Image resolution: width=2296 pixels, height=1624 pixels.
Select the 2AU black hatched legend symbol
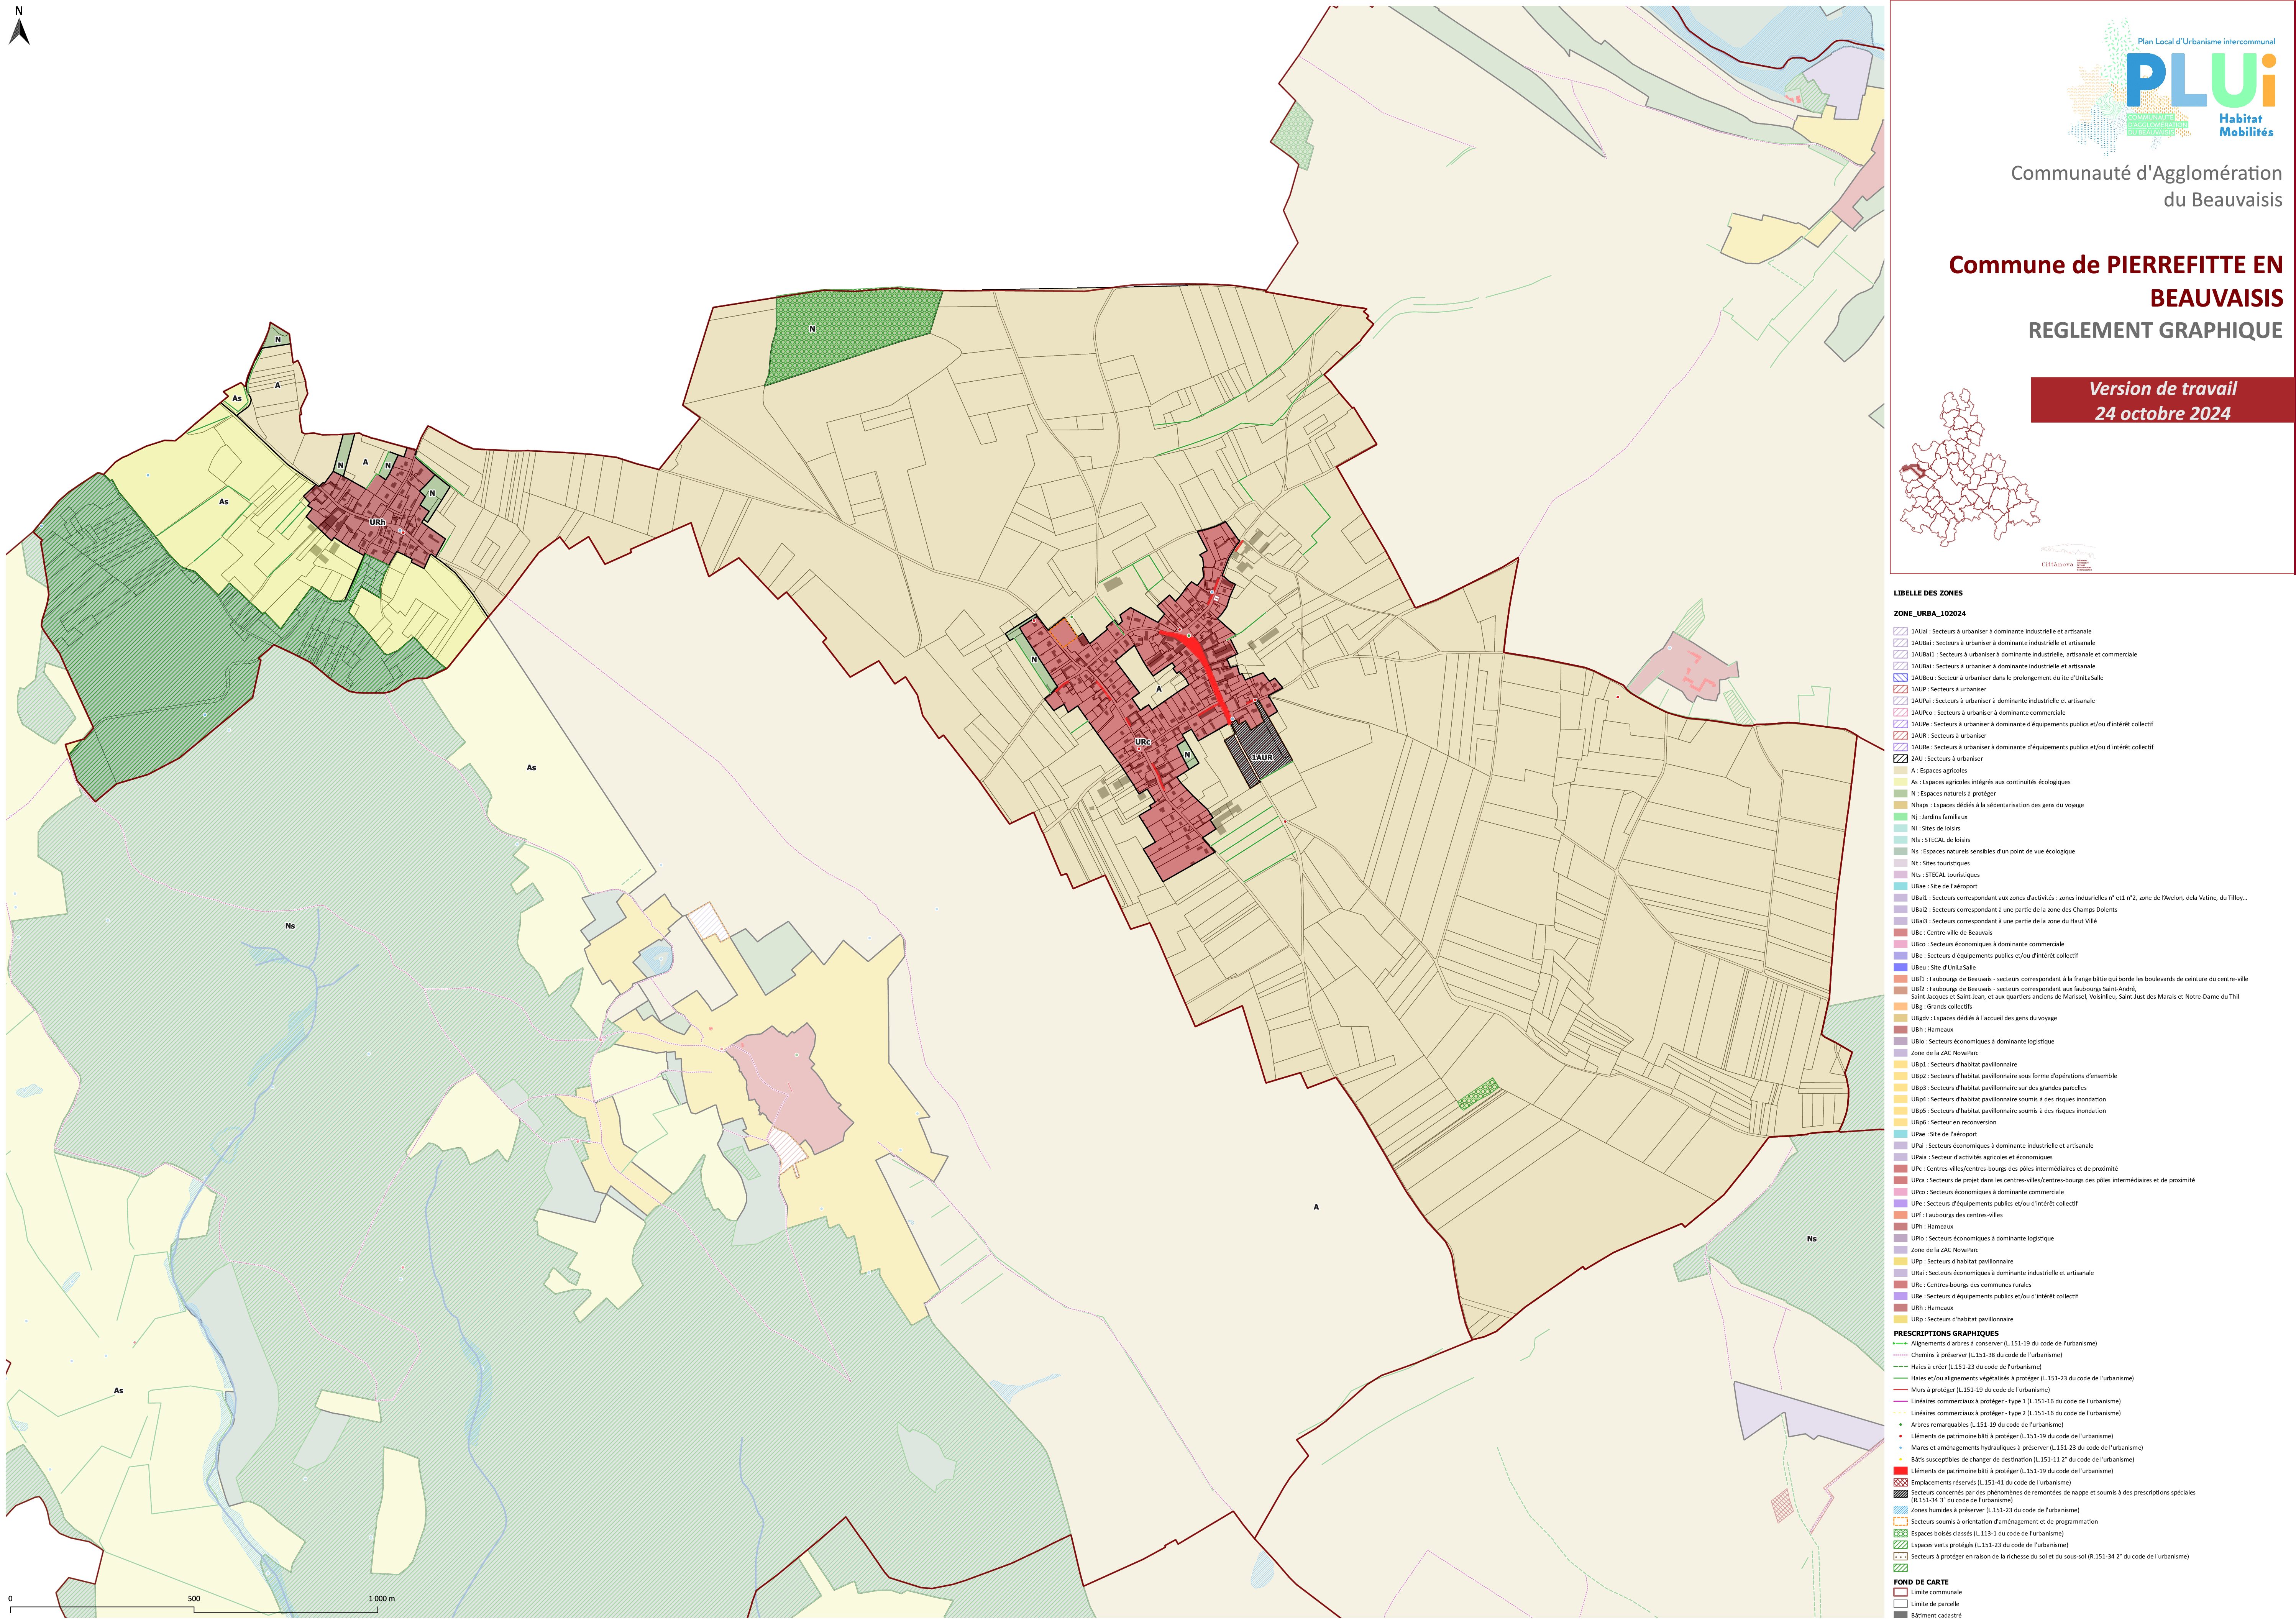[x=1900, y=759]
